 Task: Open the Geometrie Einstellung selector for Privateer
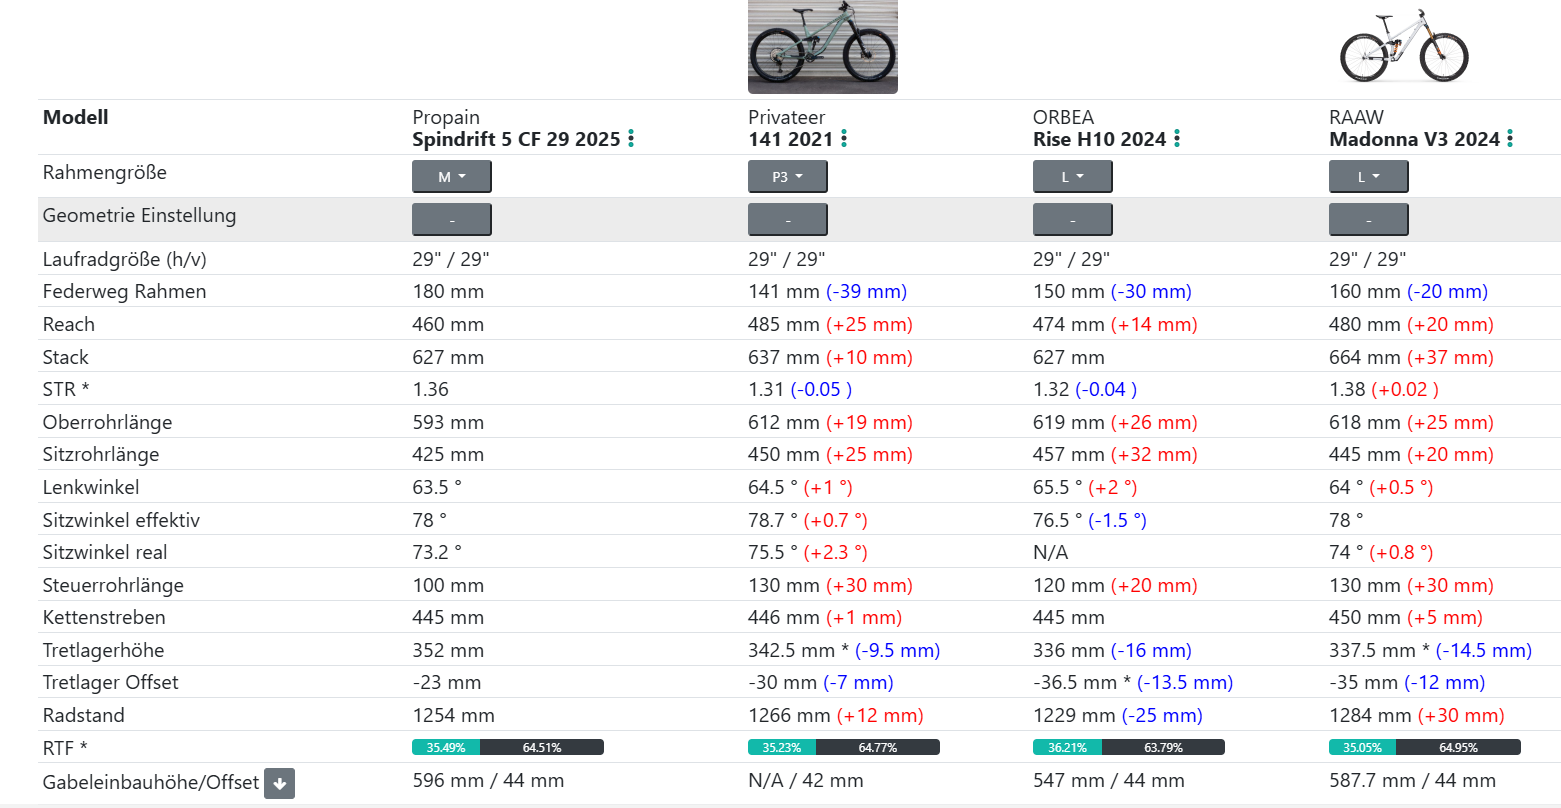point(787,219)
